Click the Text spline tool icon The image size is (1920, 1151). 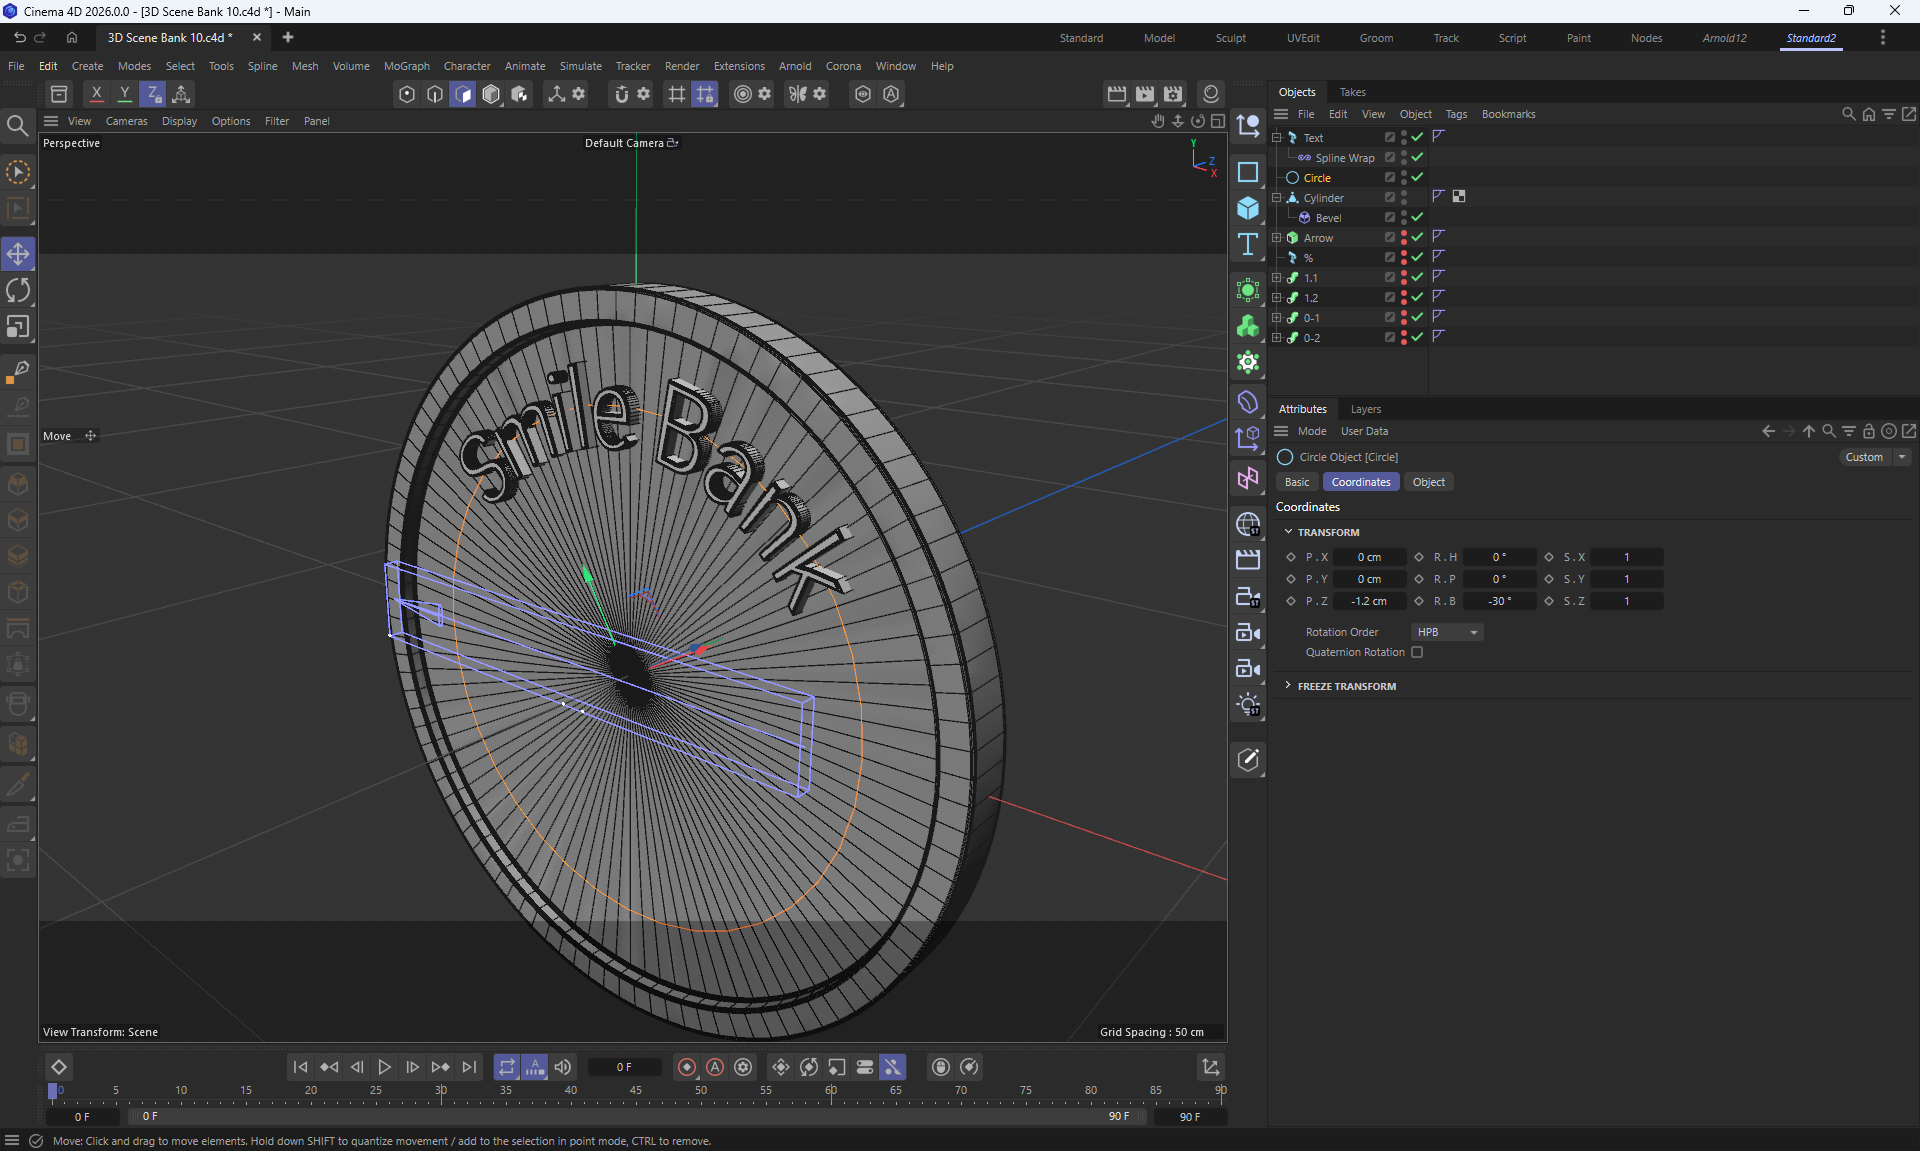1247,245
